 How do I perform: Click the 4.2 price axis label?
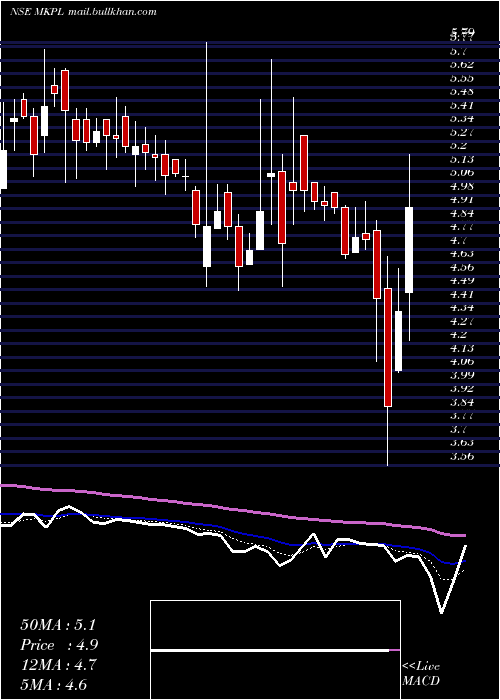point(458,334)
